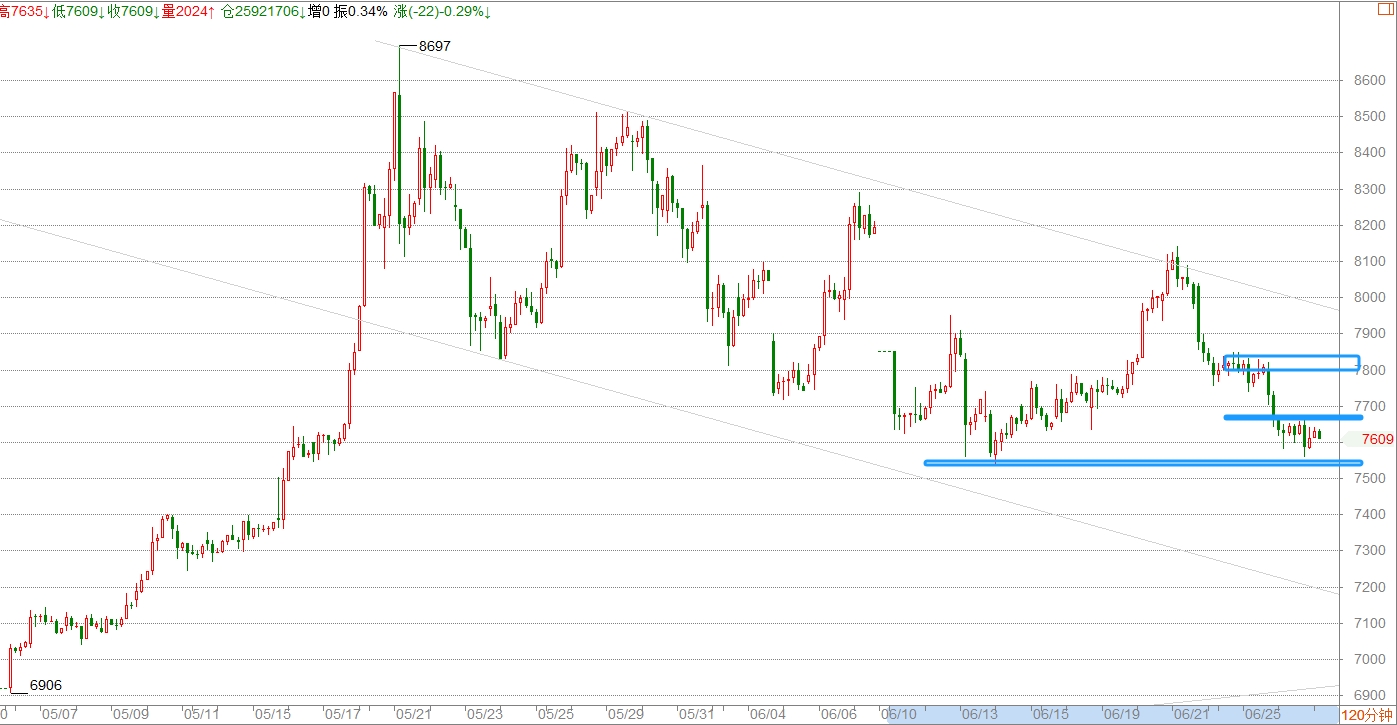Click the 05/23 date on time axis
Image resolution: width=1397 pixels, height=725 pixels.
tap(484, 715)
